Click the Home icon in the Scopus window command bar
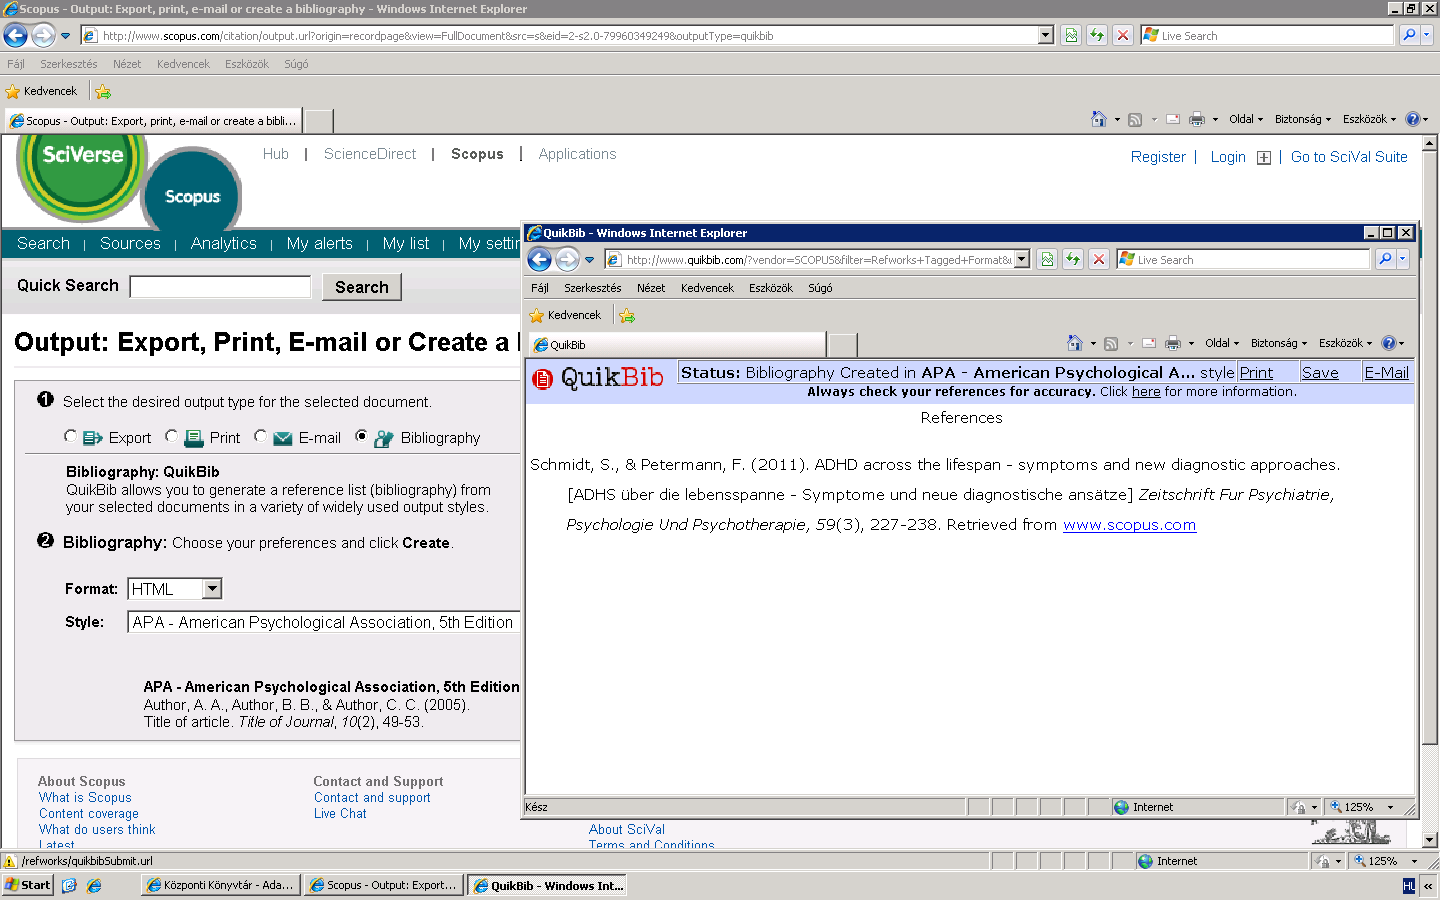 pos(1099,119)
